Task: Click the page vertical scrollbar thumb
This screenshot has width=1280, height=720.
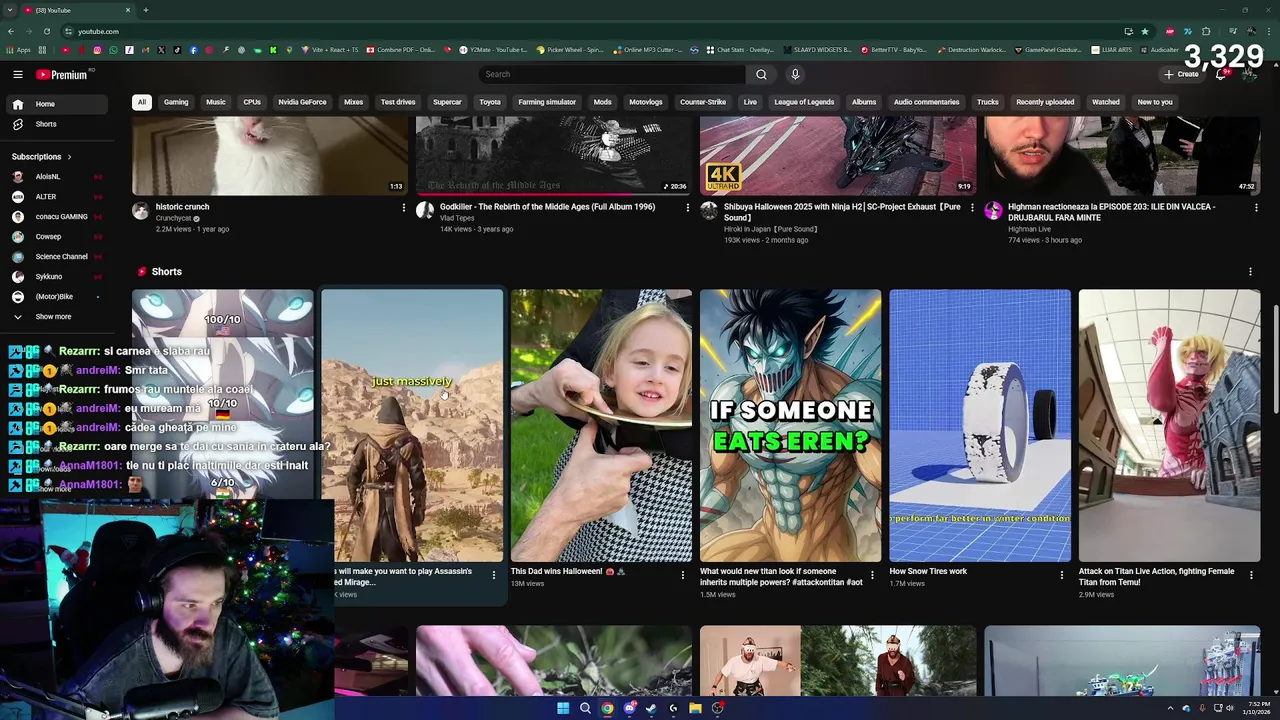Action: [1275, 361]
